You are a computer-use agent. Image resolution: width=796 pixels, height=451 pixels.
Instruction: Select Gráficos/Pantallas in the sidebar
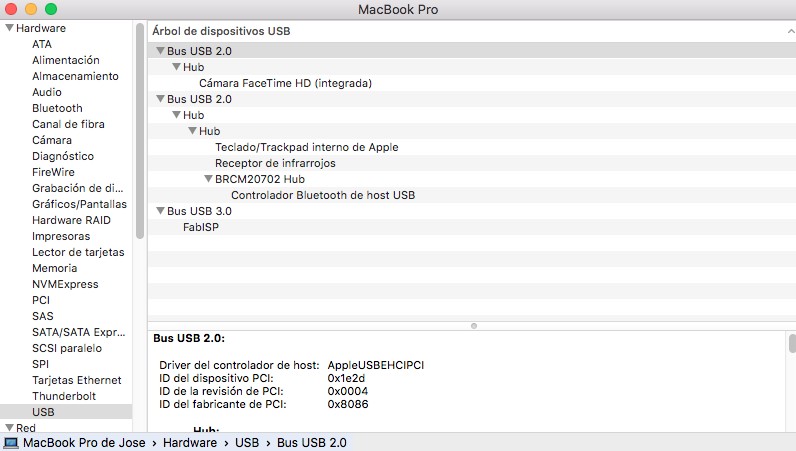[79, 204]
